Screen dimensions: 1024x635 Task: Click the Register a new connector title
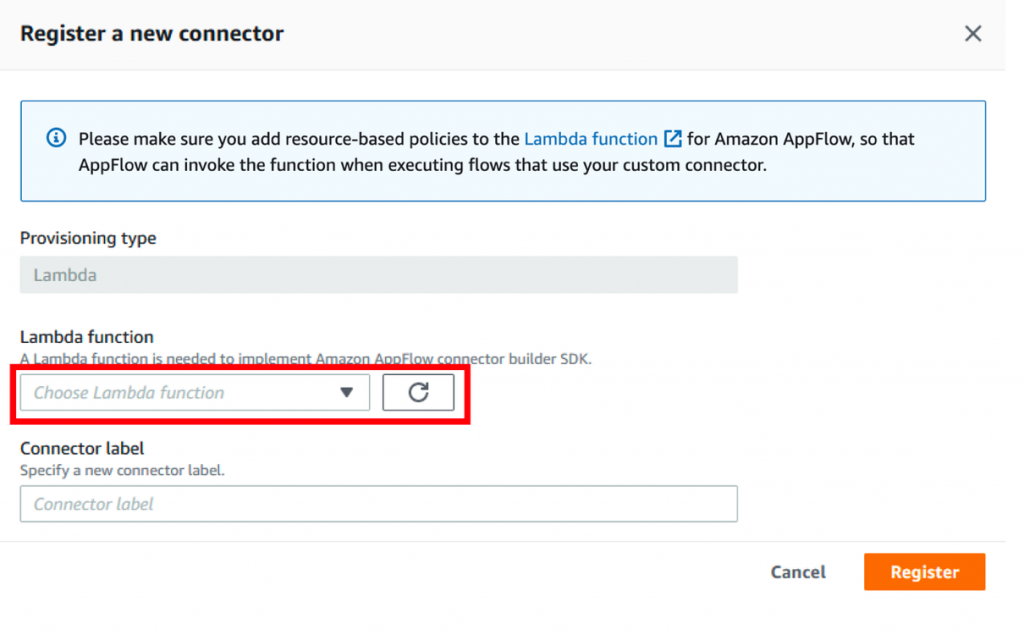151,33
